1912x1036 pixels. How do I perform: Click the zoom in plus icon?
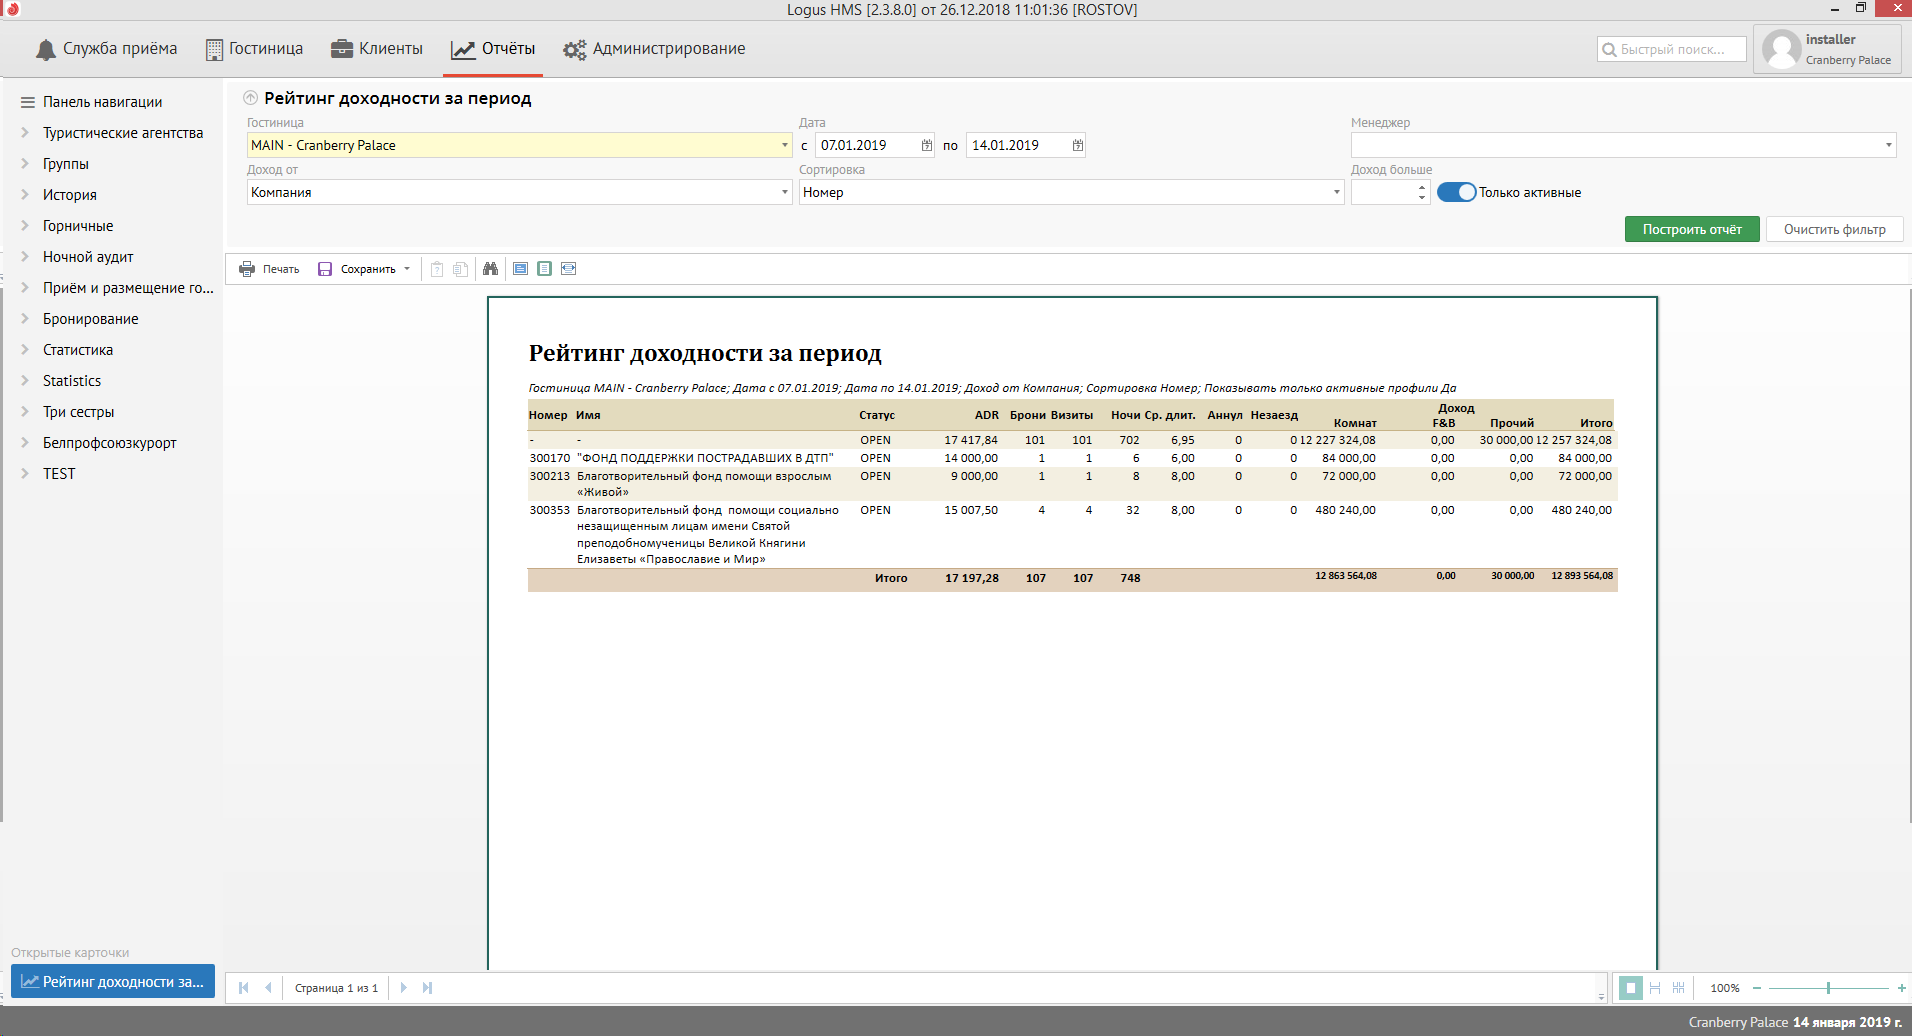1901,988
